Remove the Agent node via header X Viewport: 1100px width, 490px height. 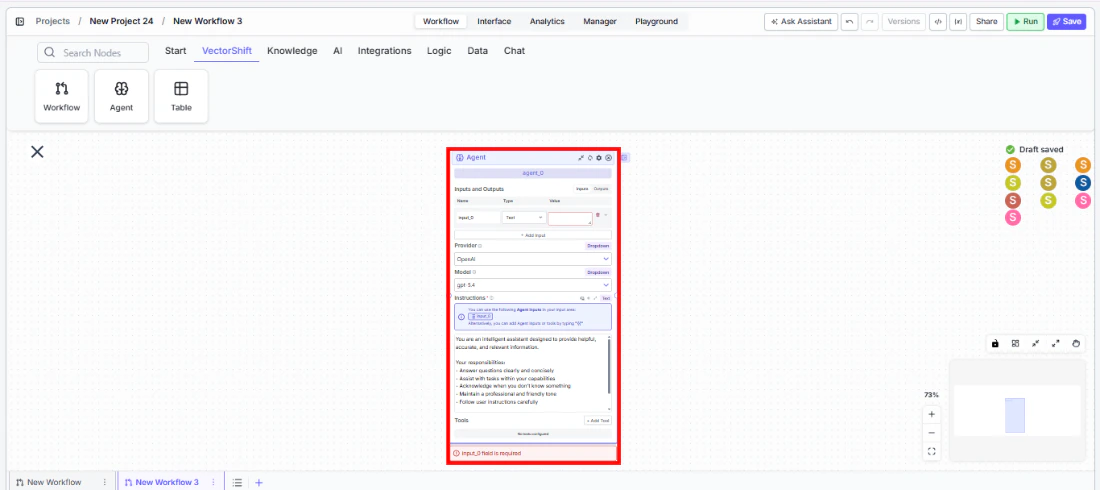coord(608,158)
